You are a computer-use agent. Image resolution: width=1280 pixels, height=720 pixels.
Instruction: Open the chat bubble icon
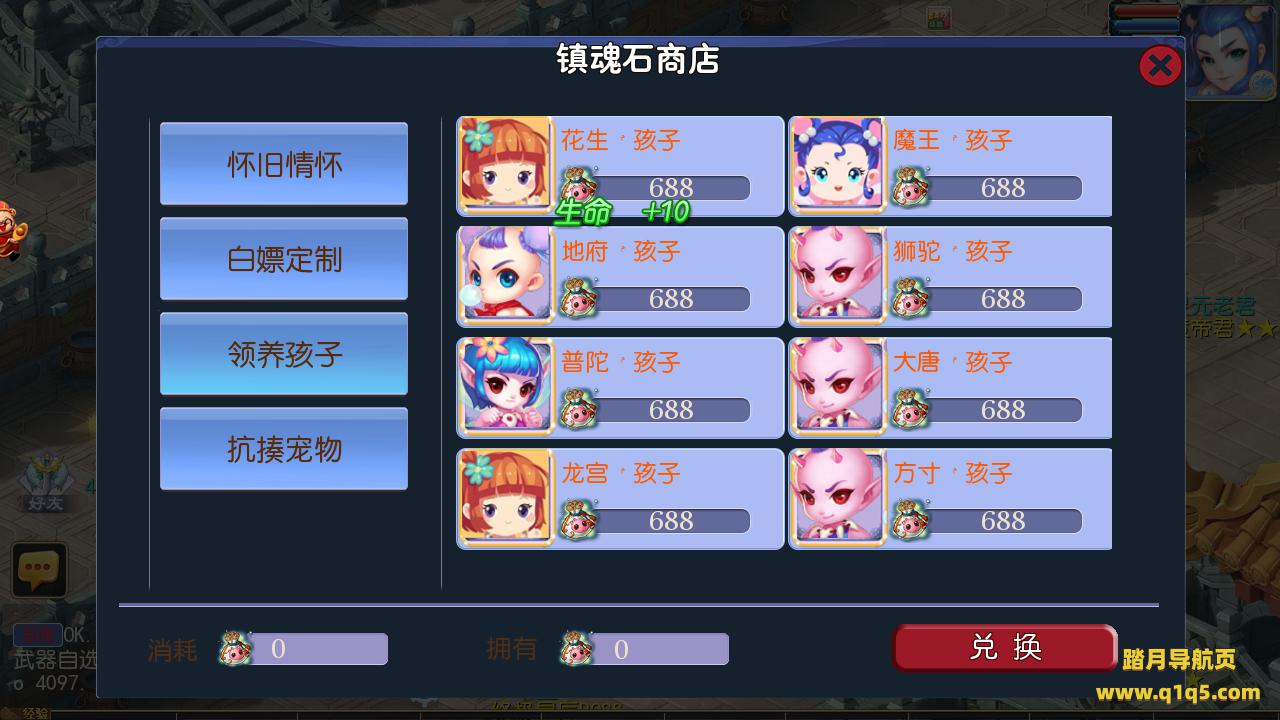(39, 570)
